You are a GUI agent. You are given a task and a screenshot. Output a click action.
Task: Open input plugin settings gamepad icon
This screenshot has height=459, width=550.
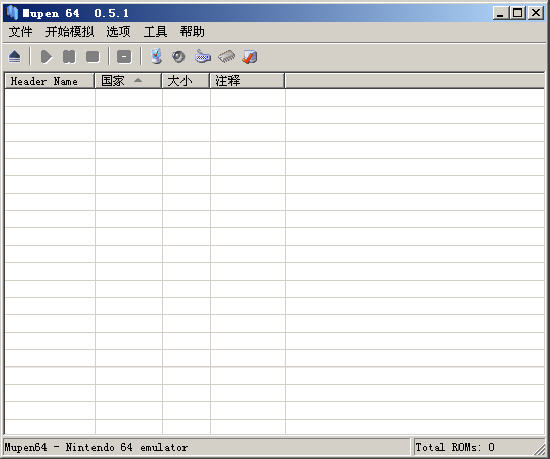203,56
